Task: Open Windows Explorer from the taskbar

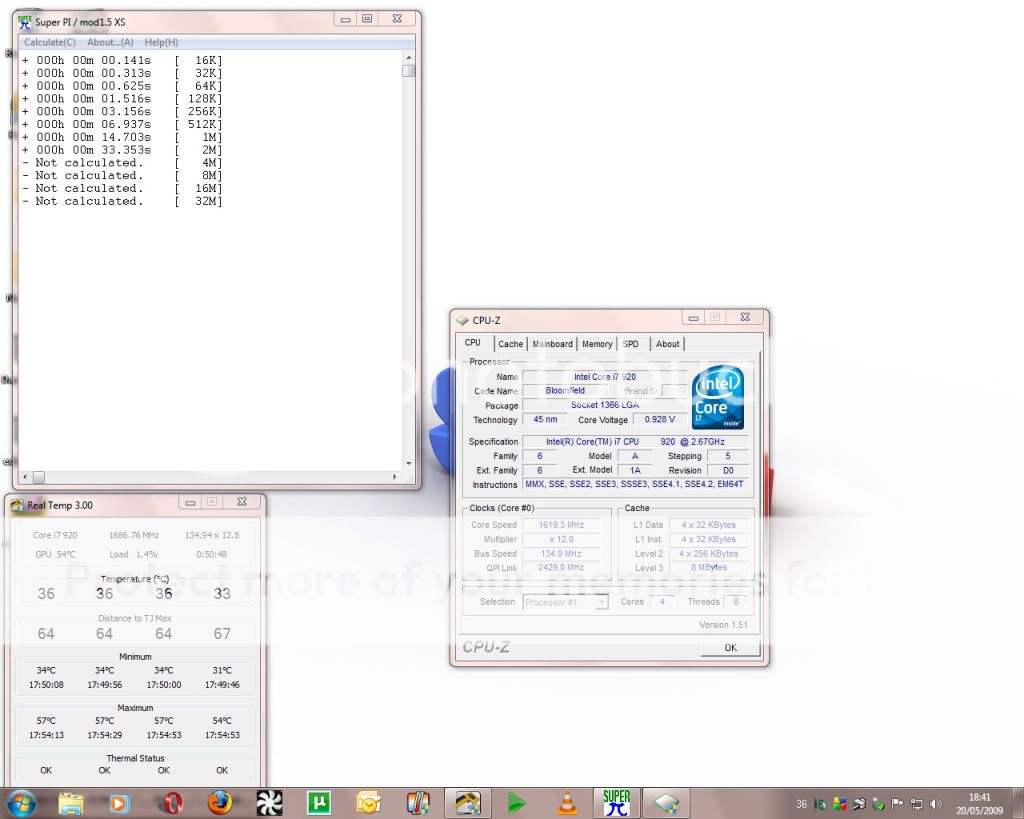Action: 71,803
